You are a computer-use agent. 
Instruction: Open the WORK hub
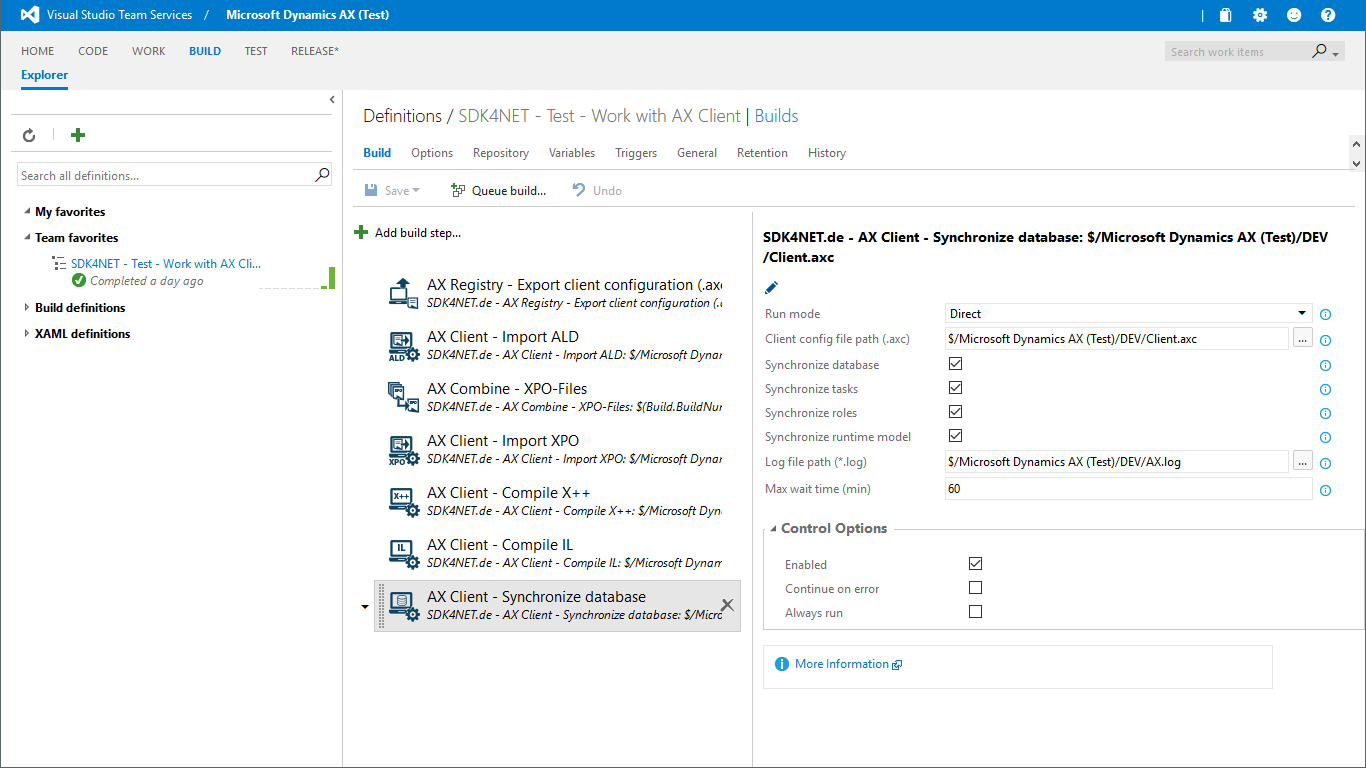tap(149, 51)
